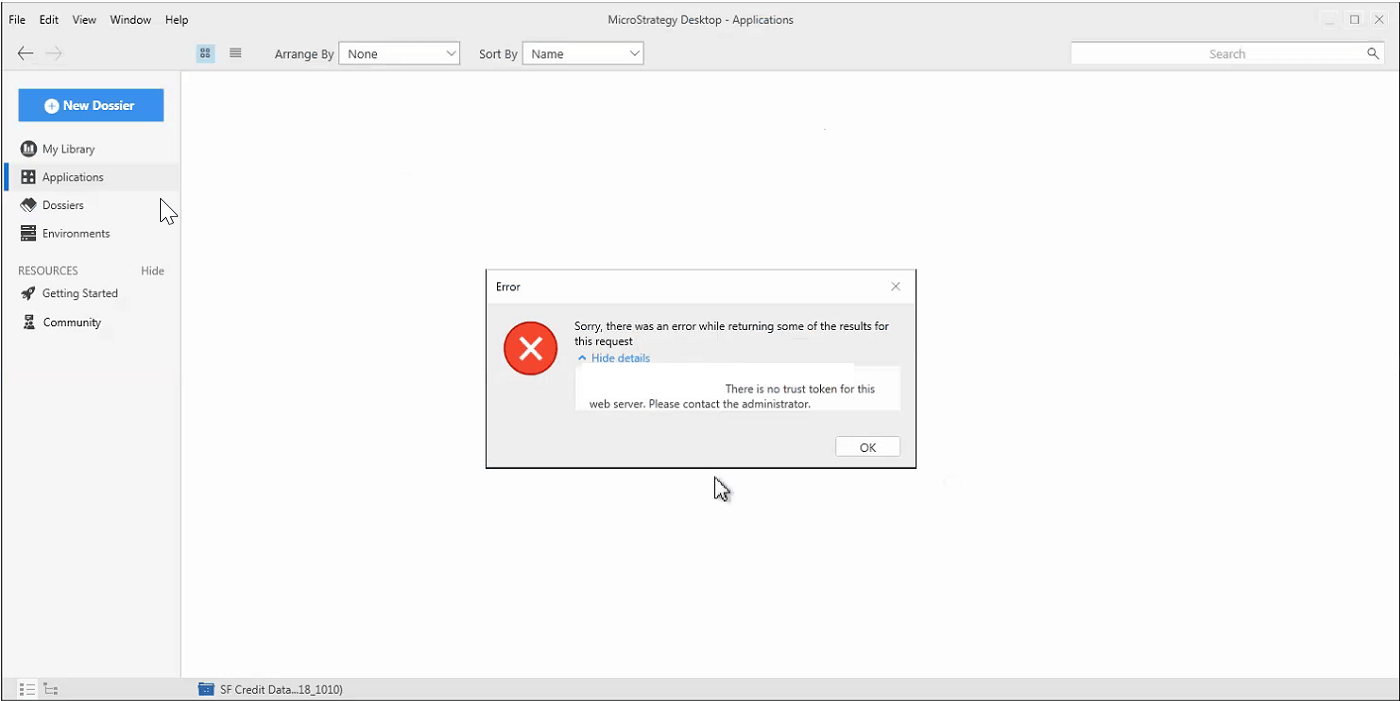Open Environments from the sidebar
1400x701 pixels.
click(x=75, y=233)
